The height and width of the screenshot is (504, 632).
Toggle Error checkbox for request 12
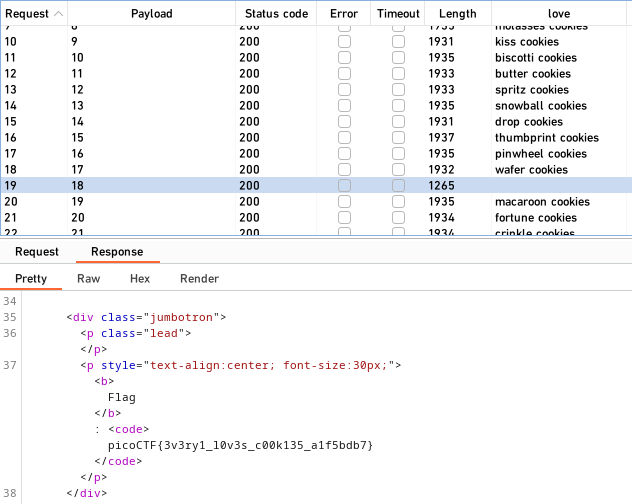tap(344, 73)
